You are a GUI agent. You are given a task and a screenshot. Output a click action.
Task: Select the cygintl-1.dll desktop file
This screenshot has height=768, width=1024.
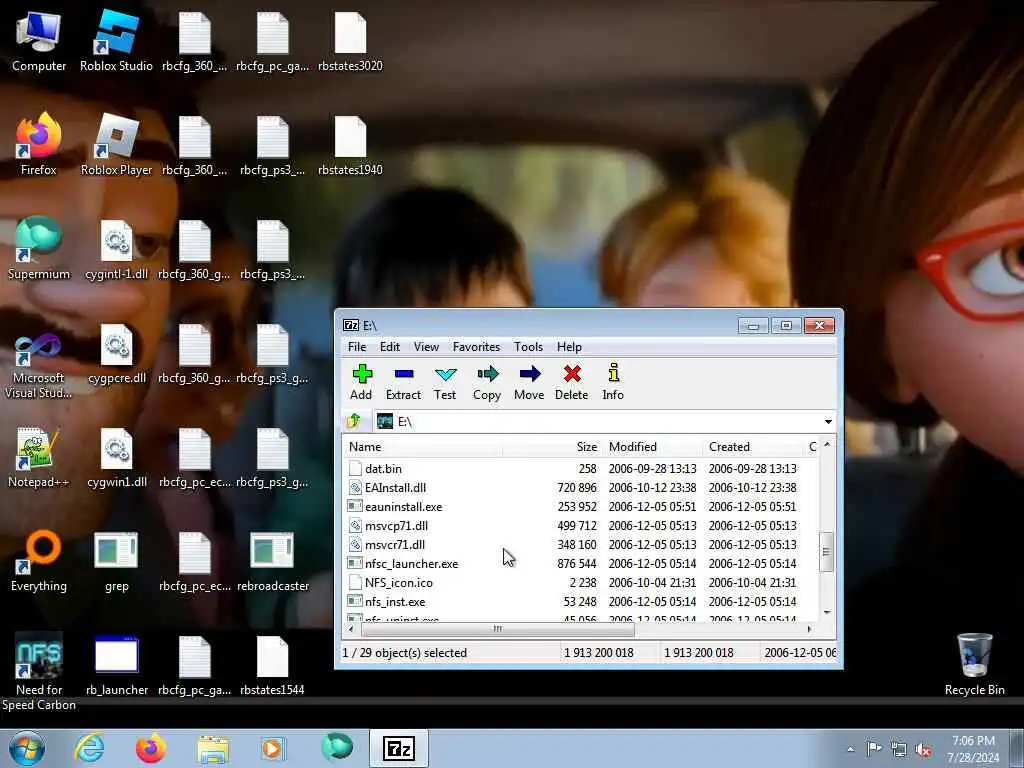point(116,248)
